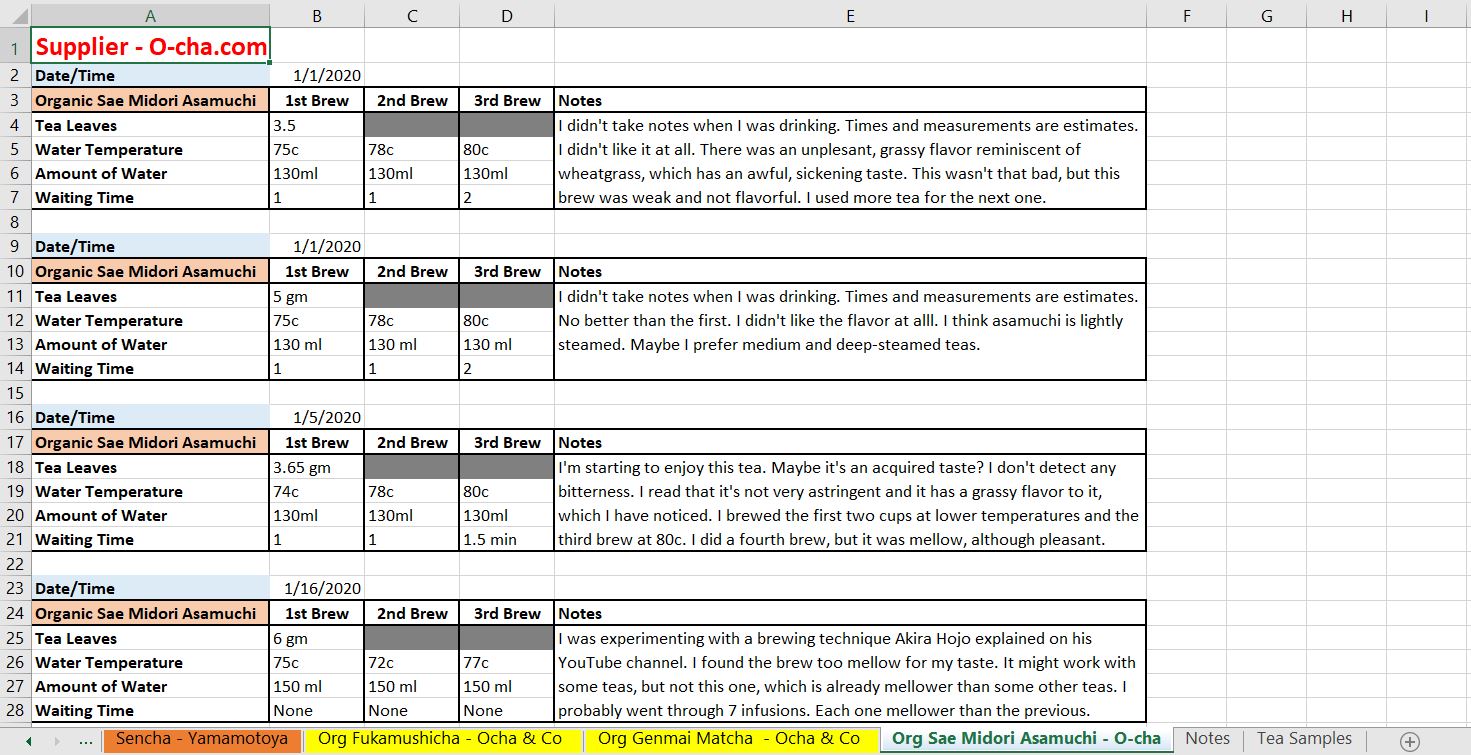Select row 1 header
Viewport: 1471px width, 755px height.
click(x=15, y=46)
